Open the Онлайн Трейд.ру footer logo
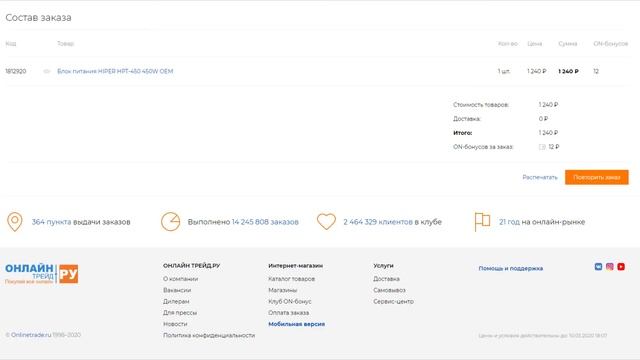 42,274
